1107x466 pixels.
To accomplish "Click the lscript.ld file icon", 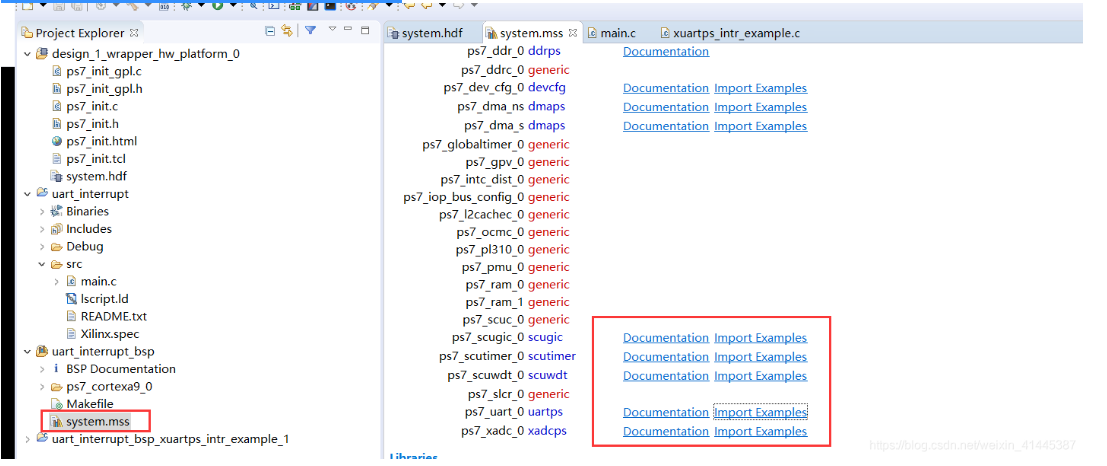I will click(71, 299).
